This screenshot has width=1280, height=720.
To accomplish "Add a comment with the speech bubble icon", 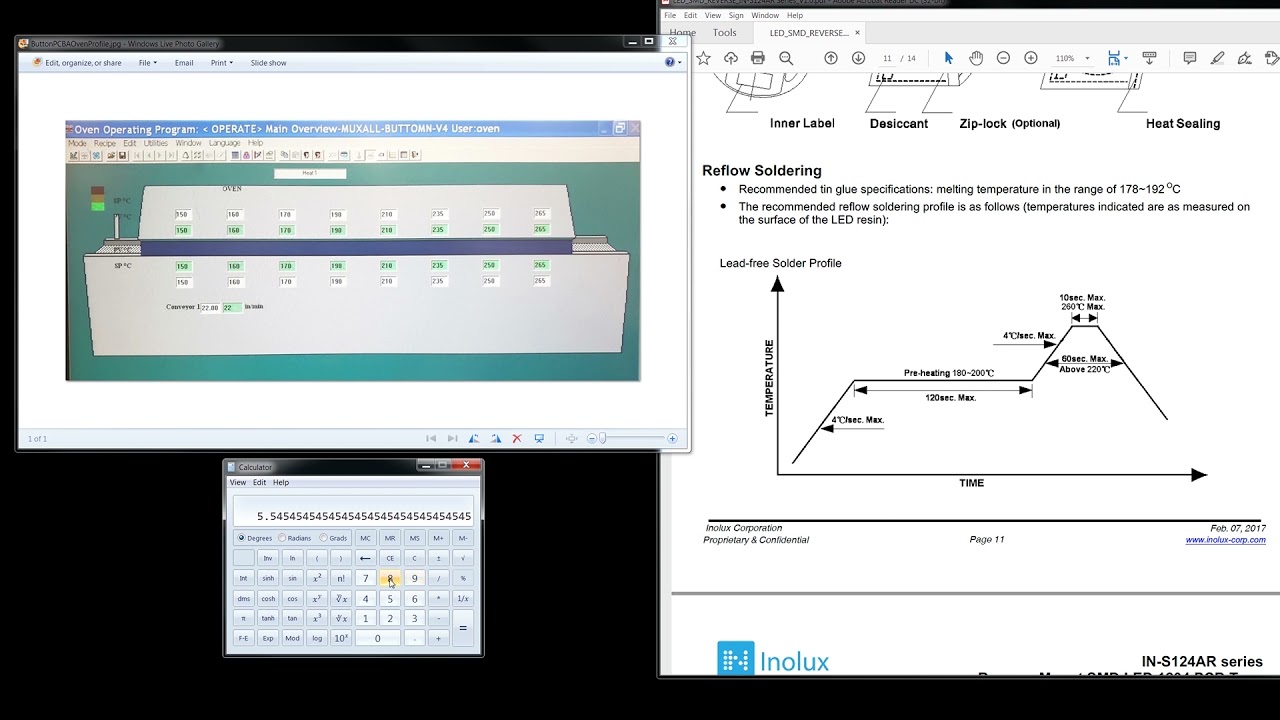I will [1189, 58].
